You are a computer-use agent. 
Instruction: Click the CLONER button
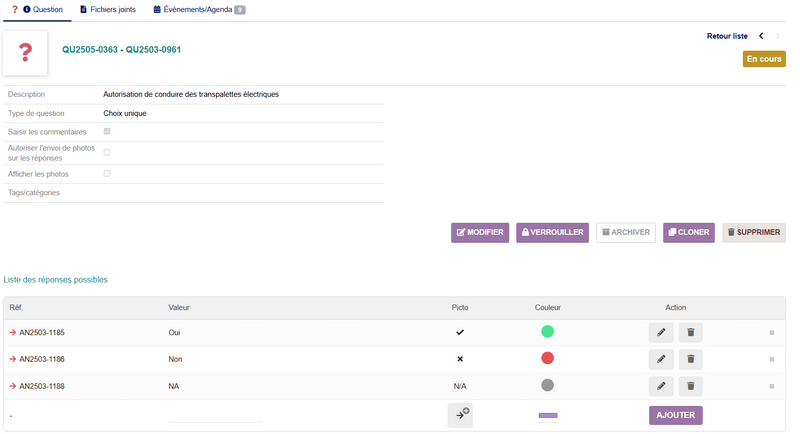click(688, 233)
